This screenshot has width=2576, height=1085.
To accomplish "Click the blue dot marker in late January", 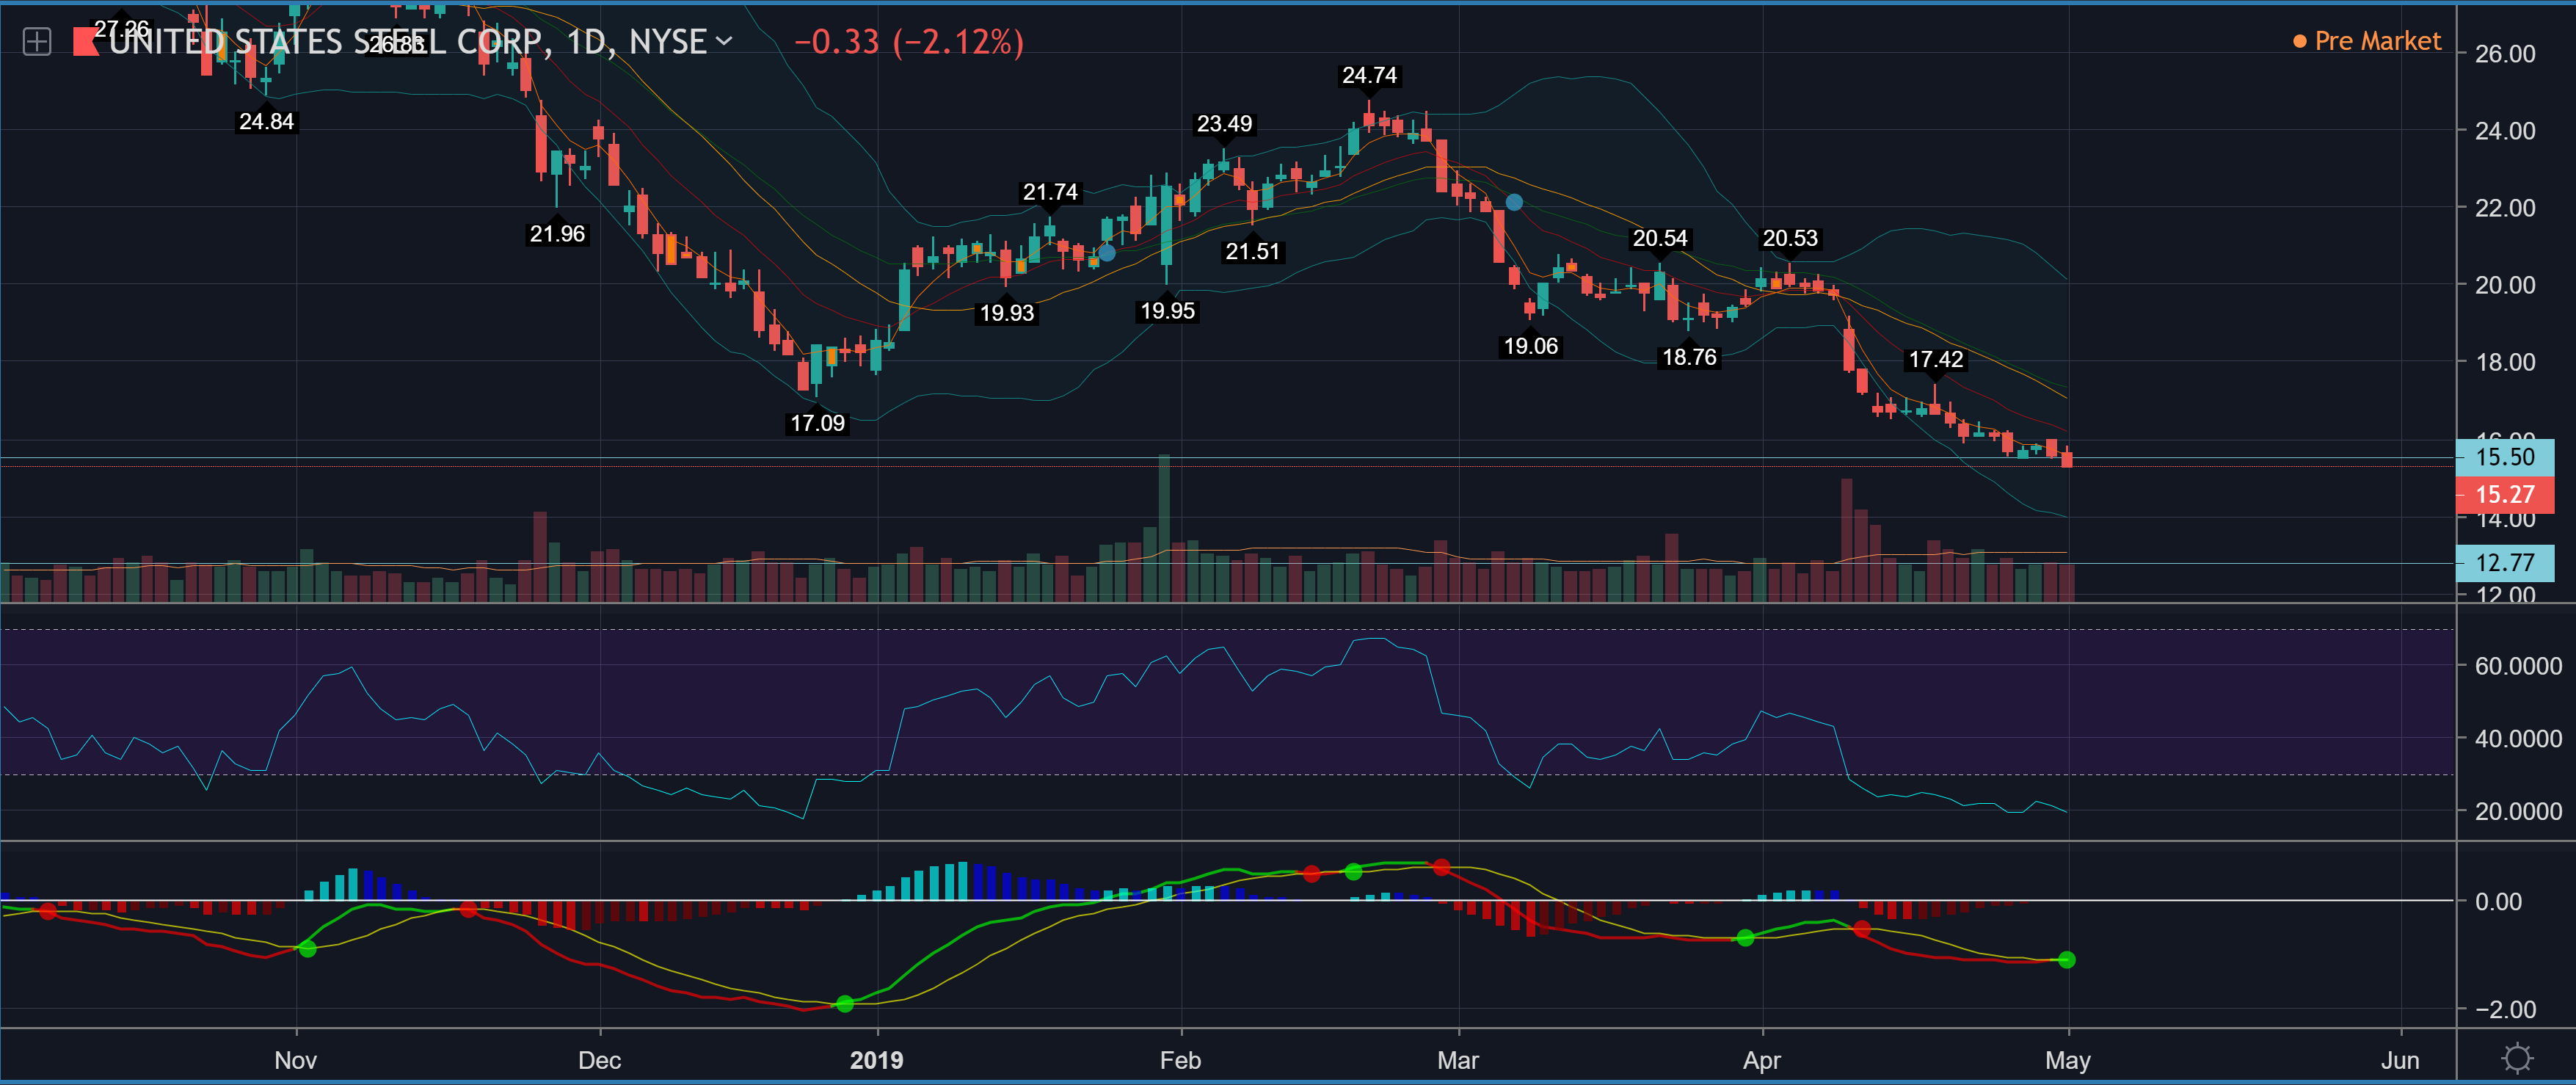I will [x=1106, y=253].
